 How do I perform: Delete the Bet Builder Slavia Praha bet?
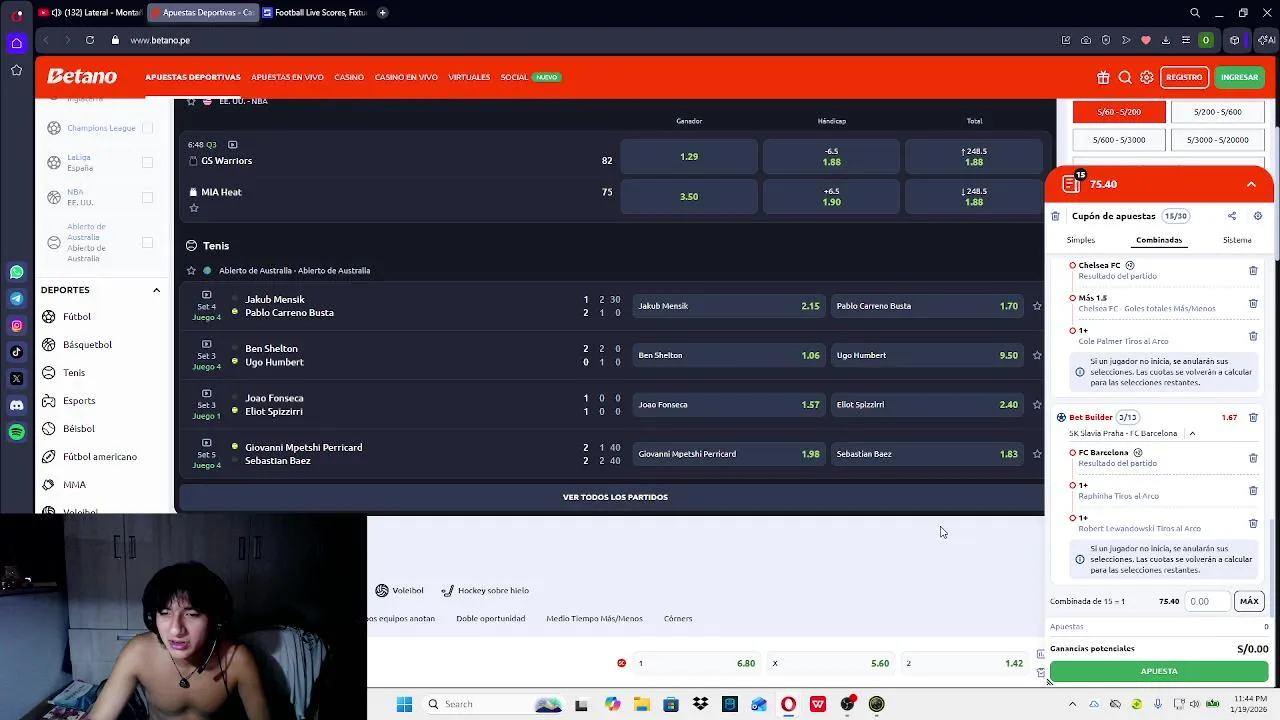point(1253,418)
